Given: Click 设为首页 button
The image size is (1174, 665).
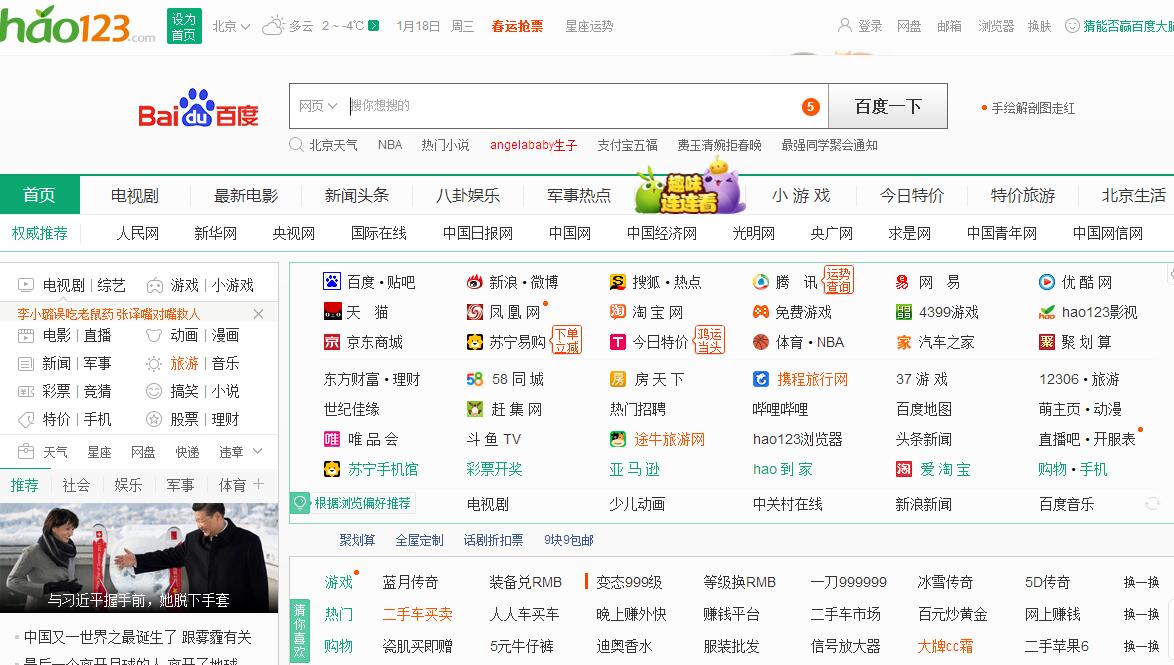Looking at the screenshot, I should [x=183, y=26].
